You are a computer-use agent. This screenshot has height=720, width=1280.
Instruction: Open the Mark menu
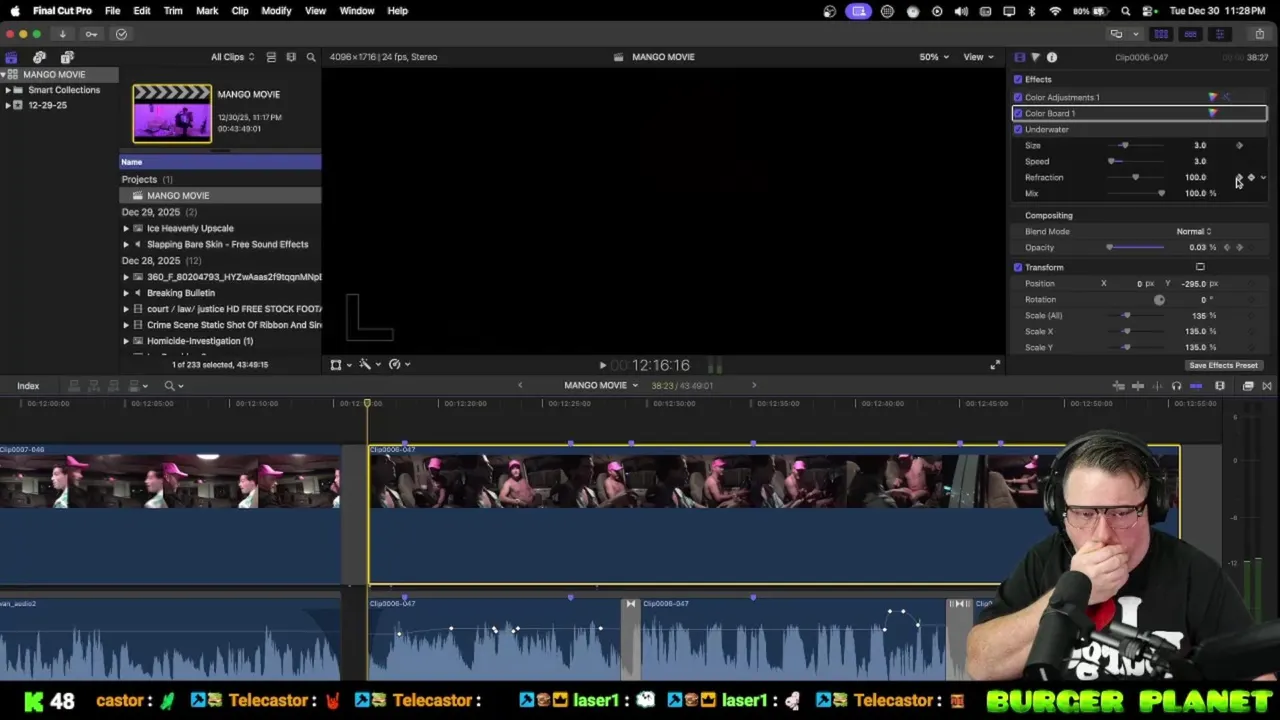[207, 11]
